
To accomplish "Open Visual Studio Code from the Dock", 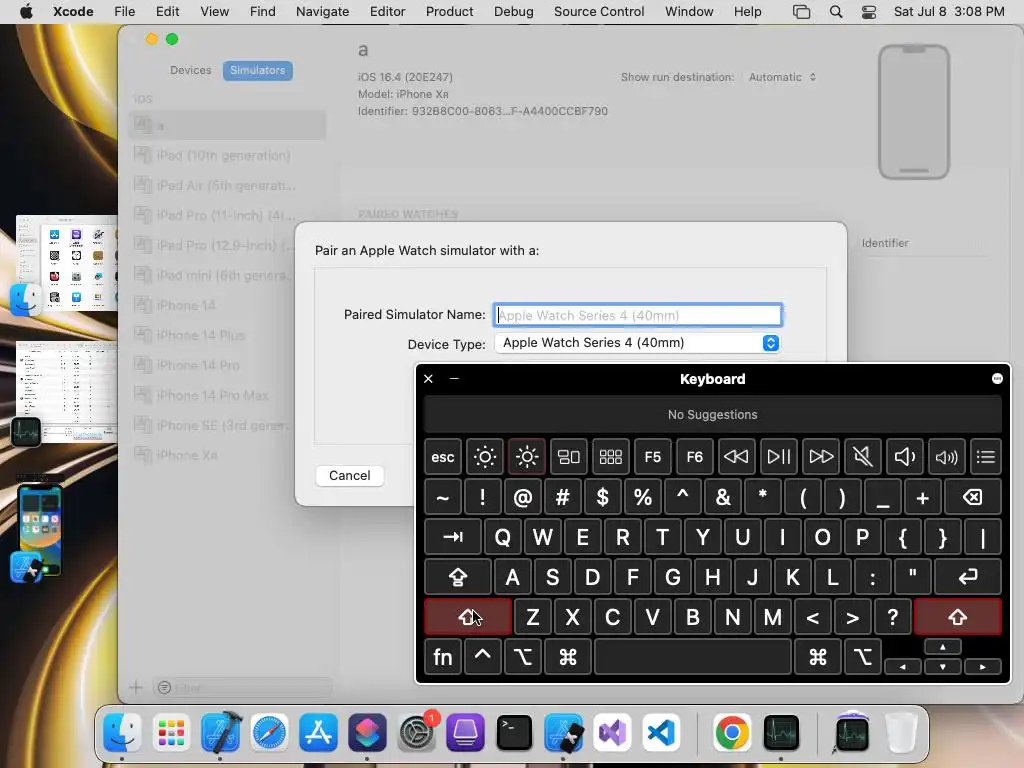I will [x=661, y=733].
